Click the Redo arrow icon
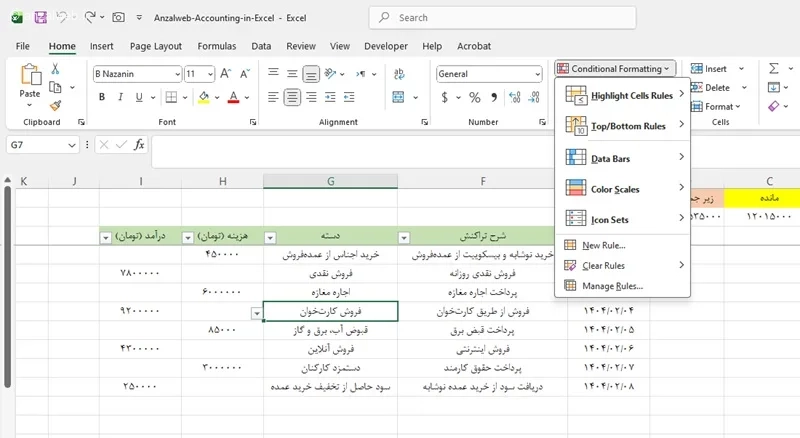Viewport: 800px width, 438px height. click(90, 17)
